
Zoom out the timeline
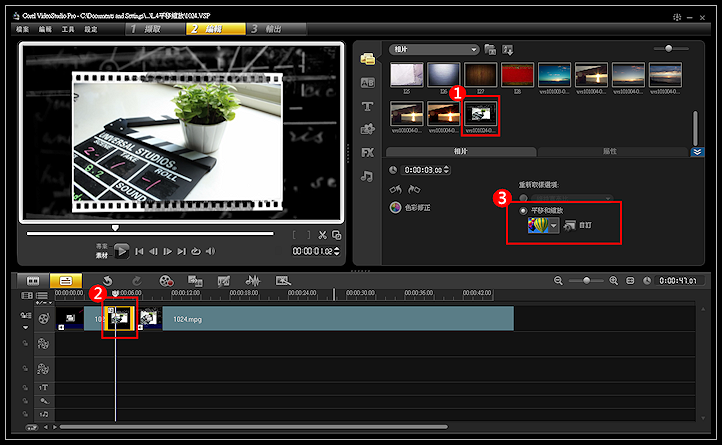(x=558, y=281)
